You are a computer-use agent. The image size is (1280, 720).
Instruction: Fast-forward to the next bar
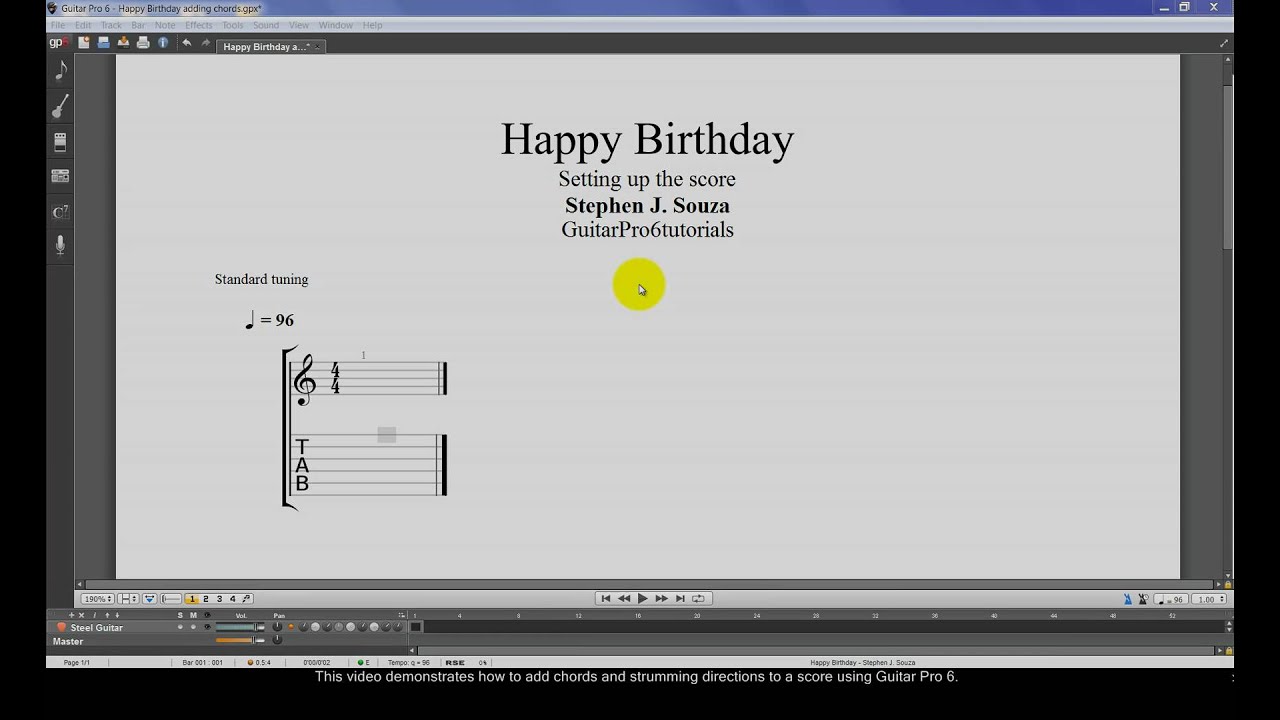click(661, 598)
